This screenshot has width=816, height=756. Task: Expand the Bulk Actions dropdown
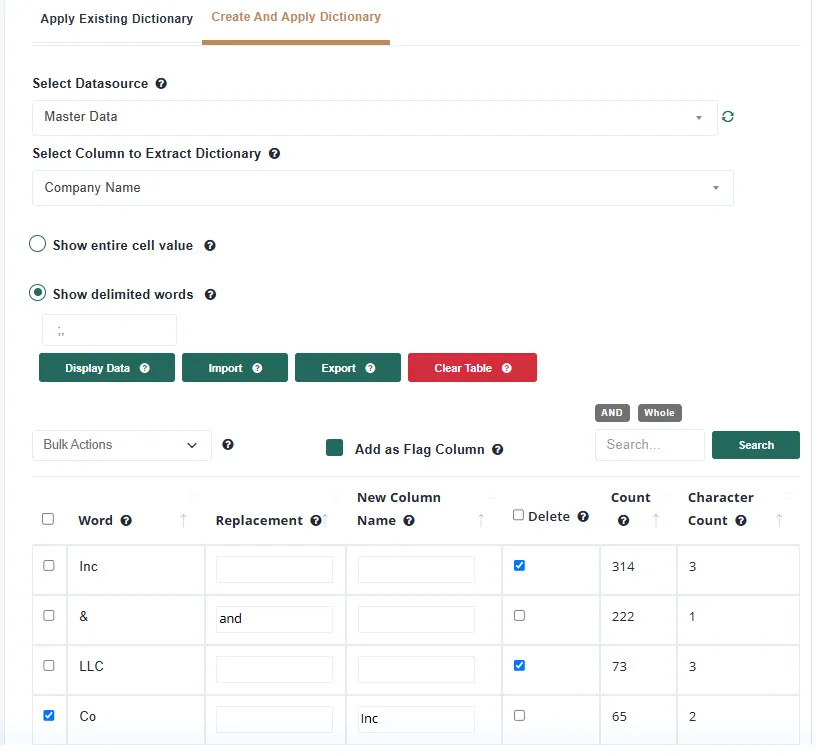122,445
